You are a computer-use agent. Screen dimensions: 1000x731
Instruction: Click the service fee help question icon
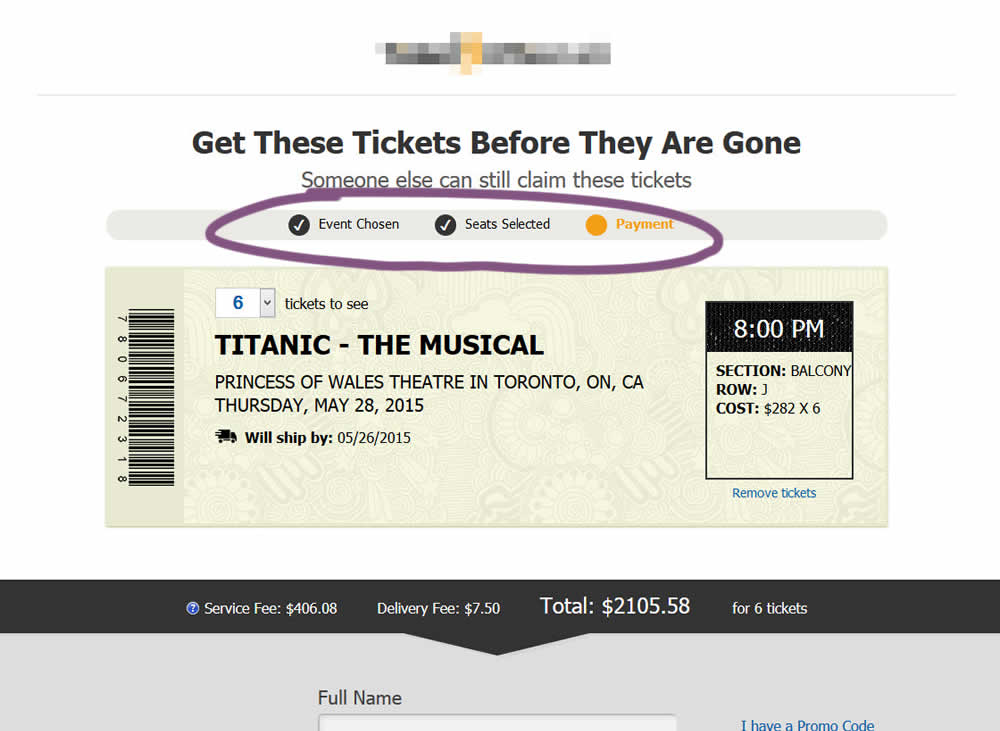coord(193,608)
